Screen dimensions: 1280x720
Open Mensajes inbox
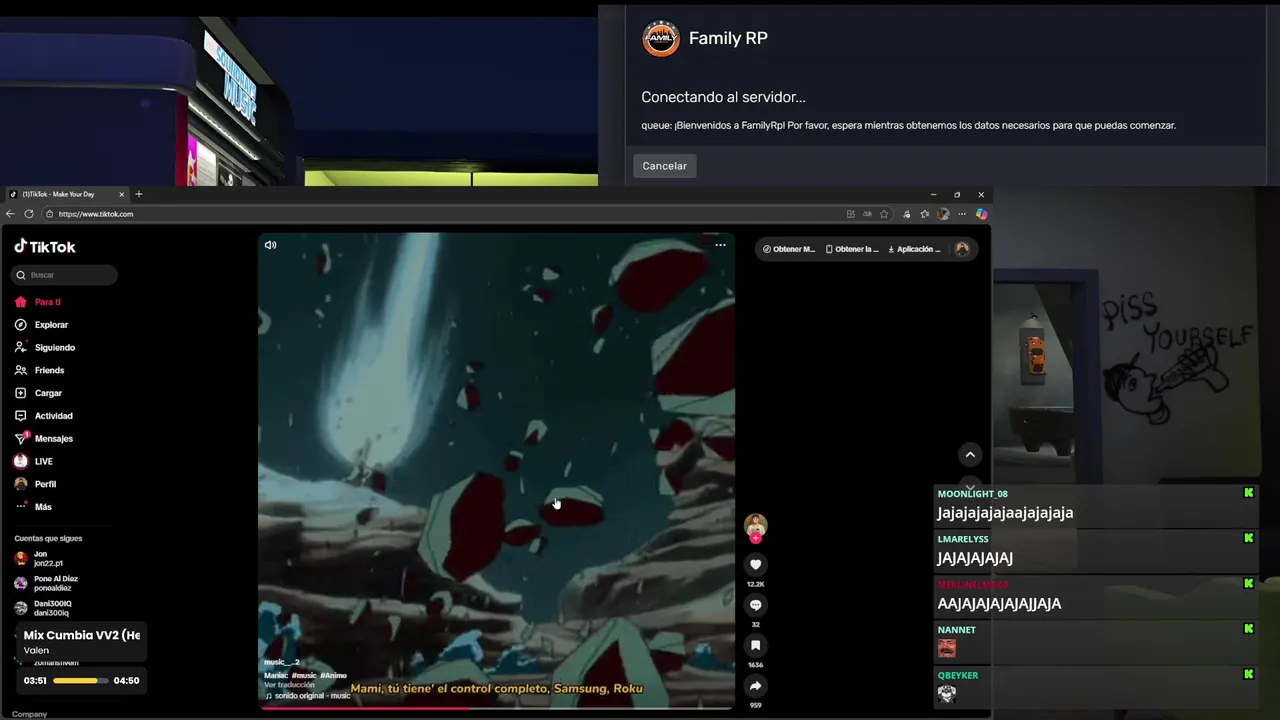(x=43, y=439)
